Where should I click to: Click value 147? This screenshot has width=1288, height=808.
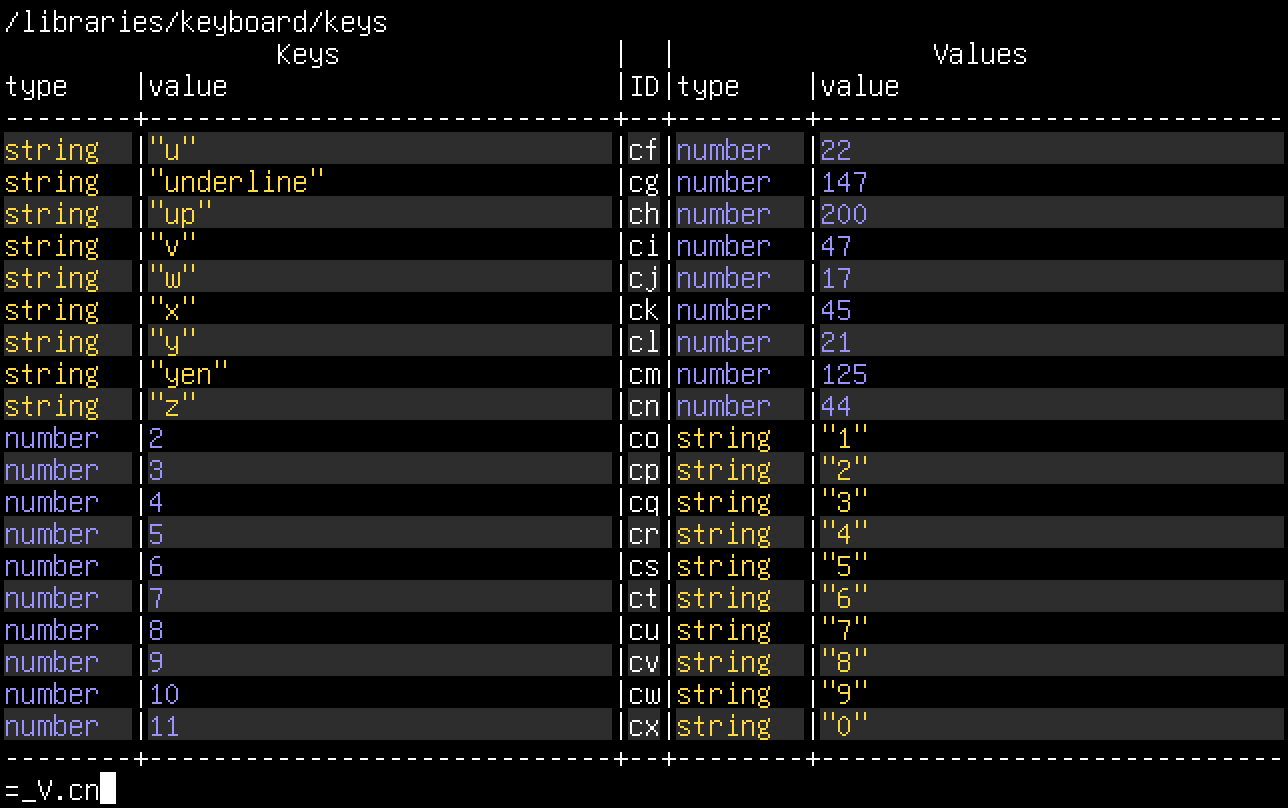pyautogui.click(x=844, y=182)
